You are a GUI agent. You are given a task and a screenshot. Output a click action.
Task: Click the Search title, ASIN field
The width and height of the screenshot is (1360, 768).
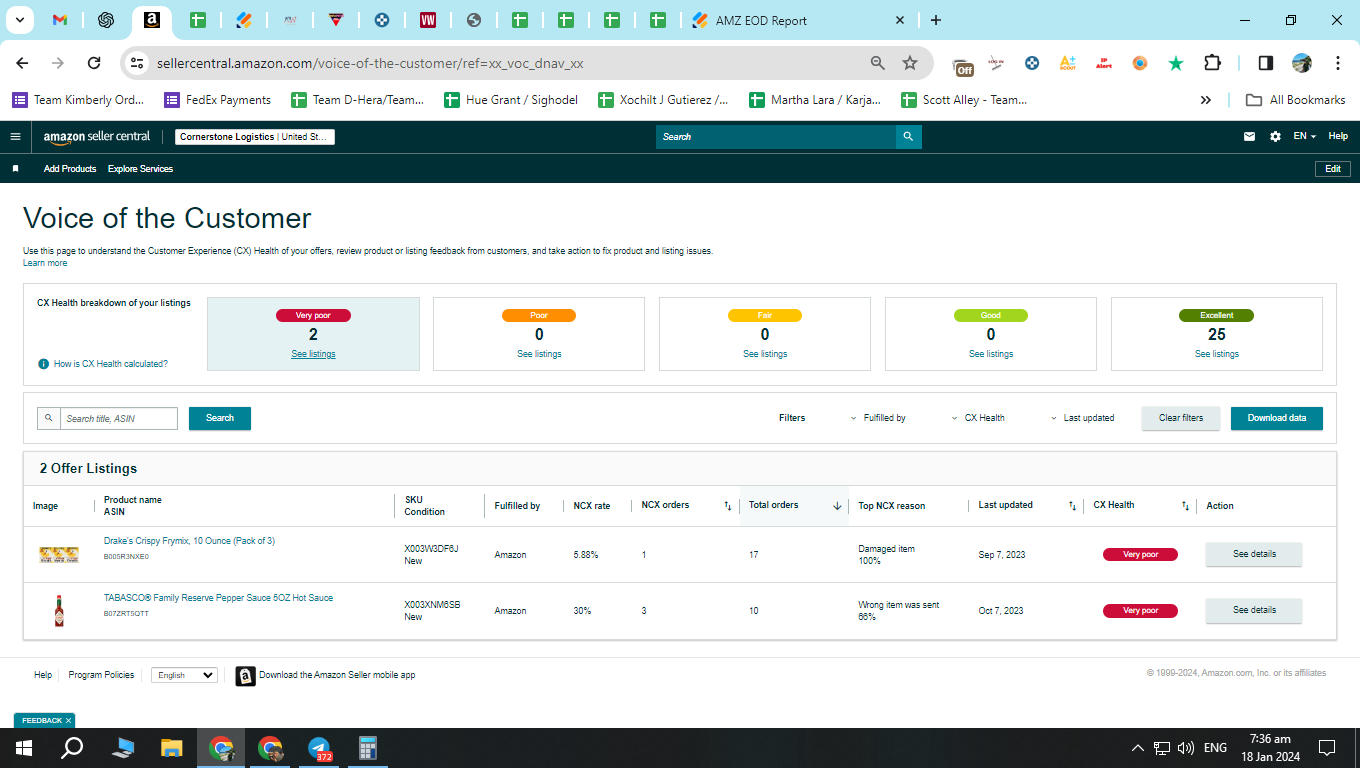pyautogui.click(x=119, y=418)
